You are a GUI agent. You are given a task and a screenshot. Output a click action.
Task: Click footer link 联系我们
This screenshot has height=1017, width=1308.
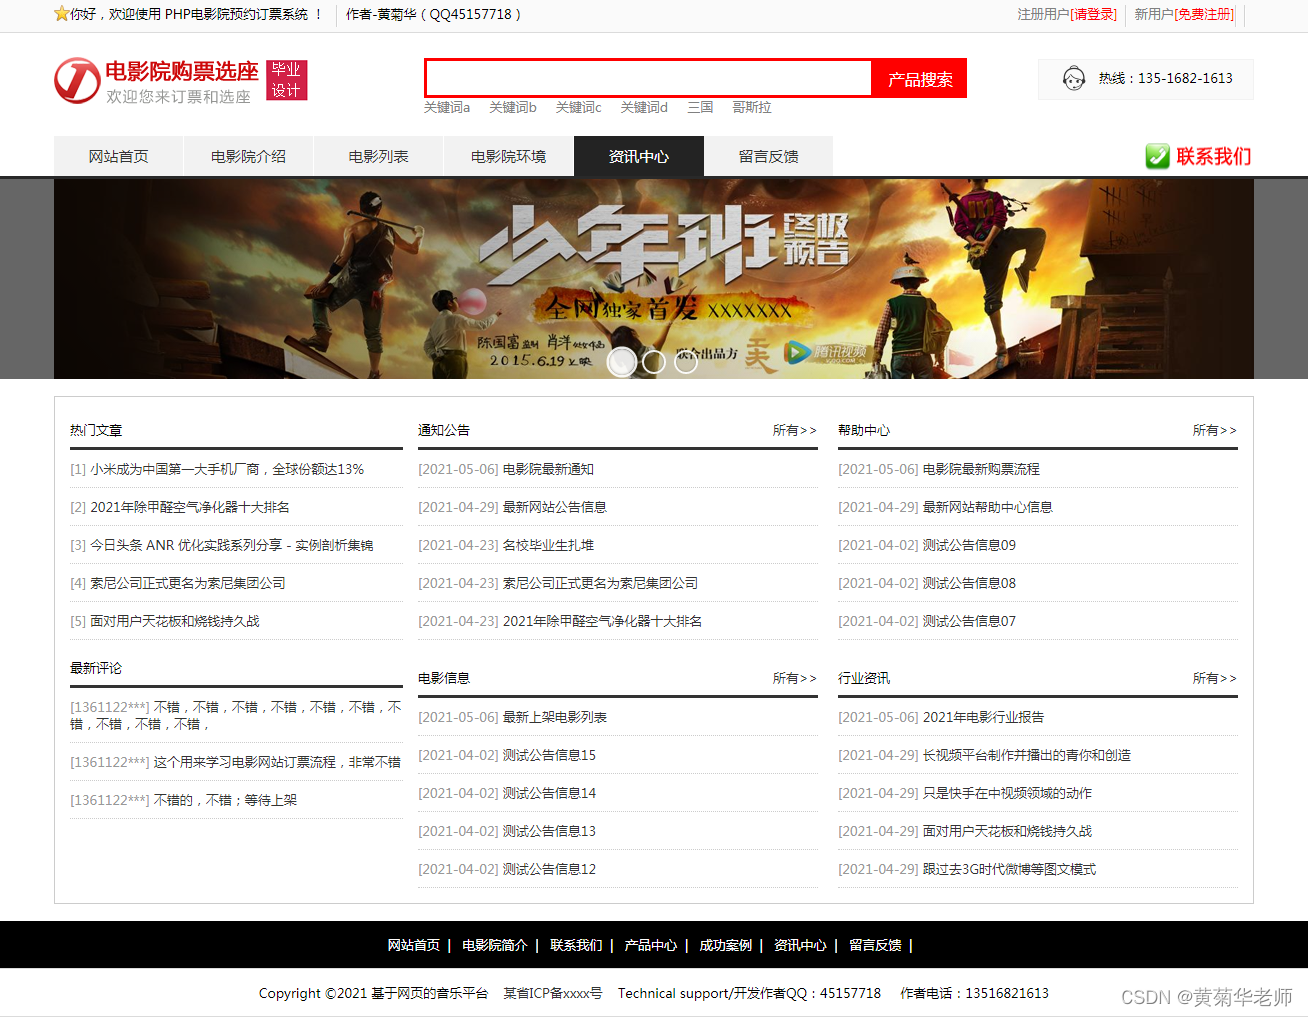[x=576, y=945]
